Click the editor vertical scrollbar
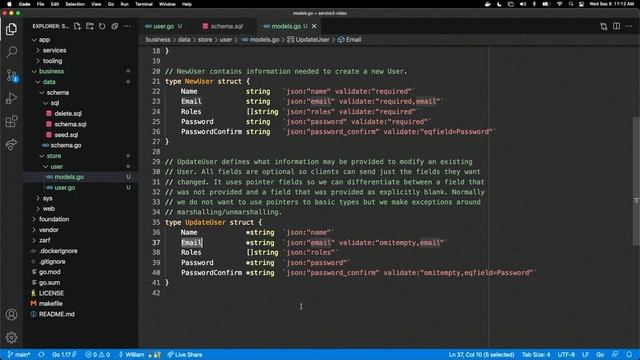Screen dimensions: 640x360 click(x=636, y=182)
